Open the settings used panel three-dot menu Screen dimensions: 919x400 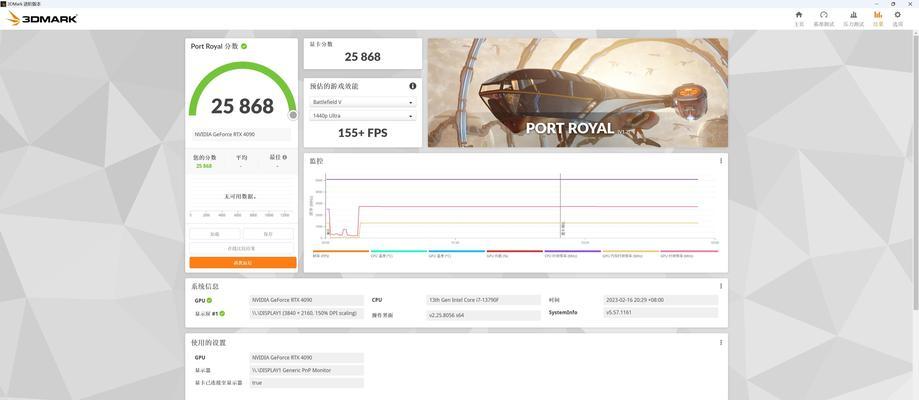[721, 343]
